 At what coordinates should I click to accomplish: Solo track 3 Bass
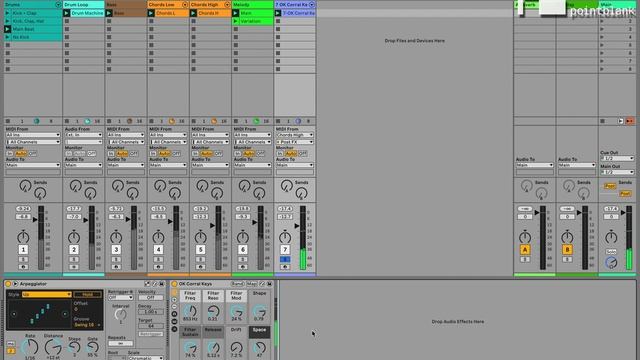tap(116, 260)
